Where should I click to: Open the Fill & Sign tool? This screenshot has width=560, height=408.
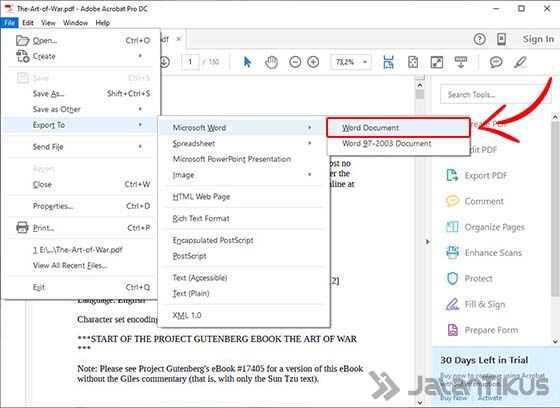point(475,304)
